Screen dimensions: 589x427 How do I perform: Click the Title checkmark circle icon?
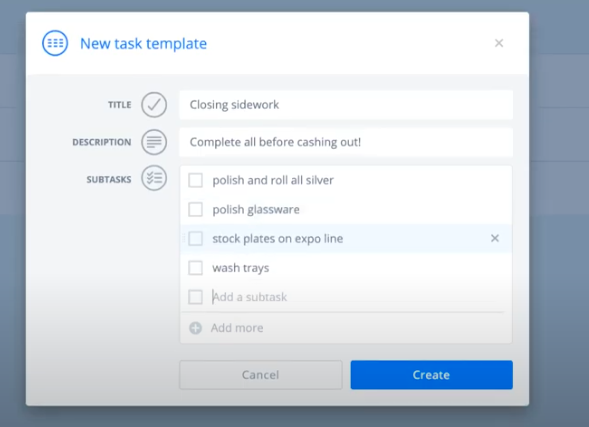154,105
